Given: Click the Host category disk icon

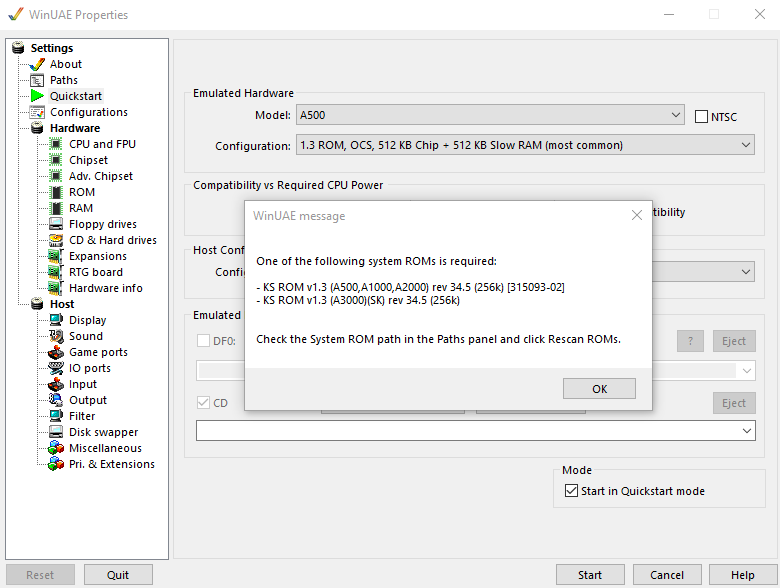Looking at the screenshot, I should tap(37, 304).
